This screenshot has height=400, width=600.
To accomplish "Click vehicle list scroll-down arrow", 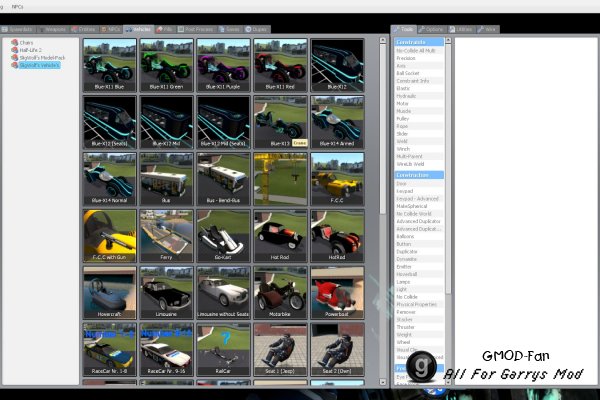I will coord(383,382).
